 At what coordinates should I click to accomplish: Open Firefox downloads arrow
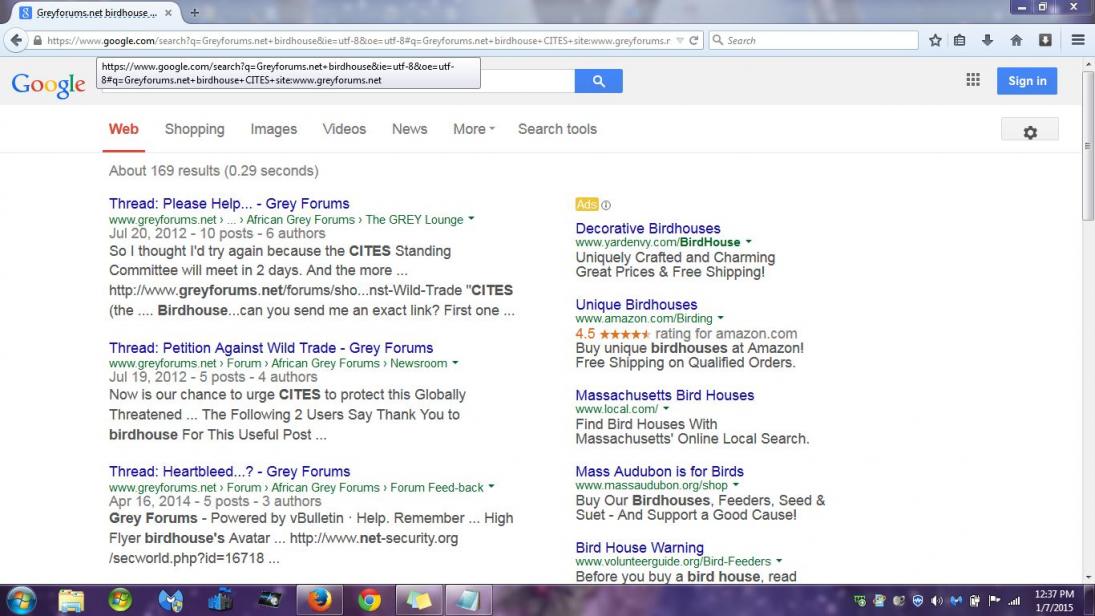988,40
